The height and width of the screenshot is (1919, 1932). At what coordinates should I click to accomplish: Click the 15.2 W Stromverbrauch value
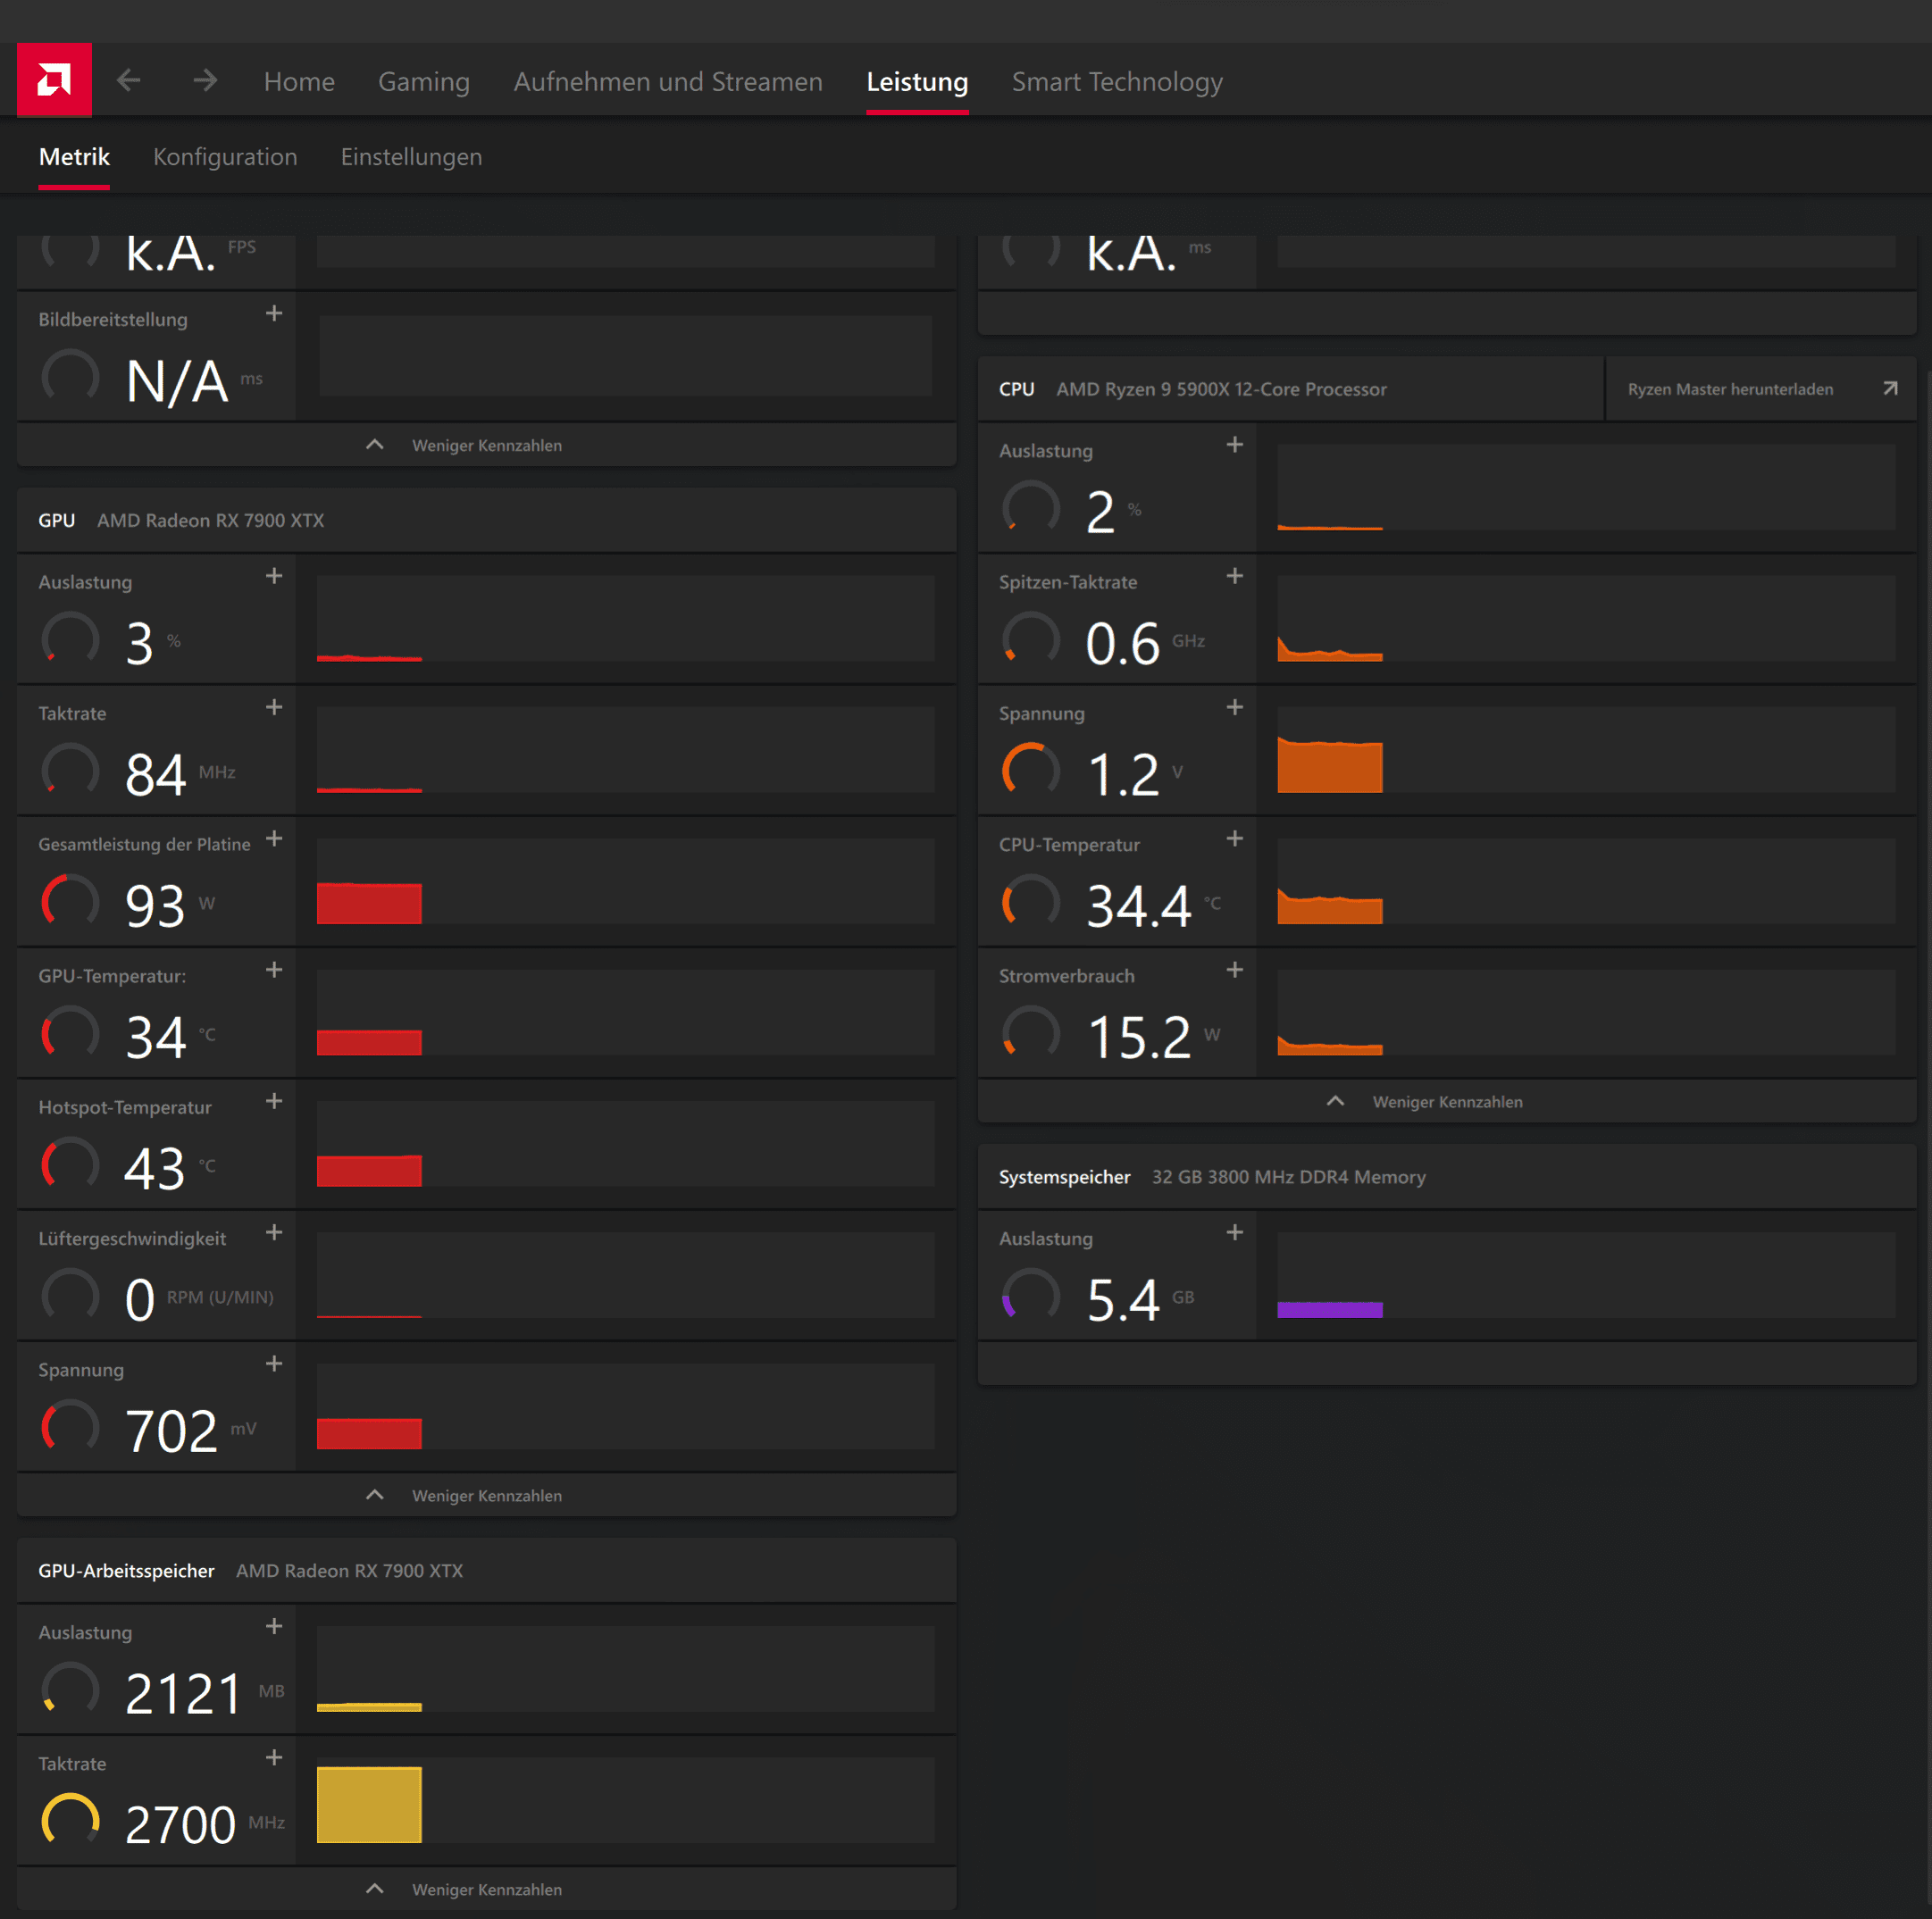[x=1139, y=1037]
